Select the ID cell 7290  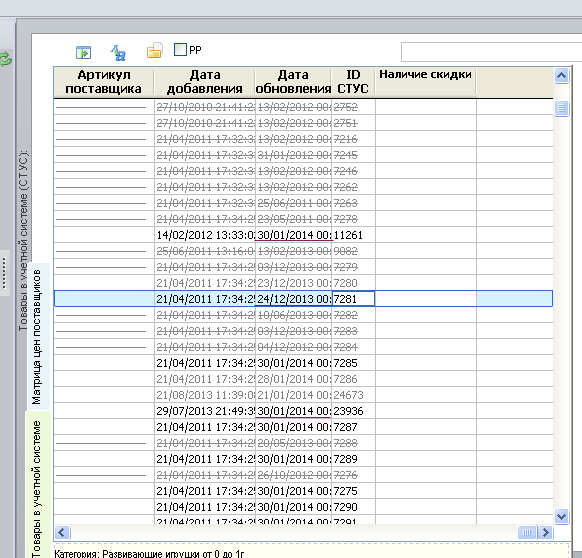[353, 507]
